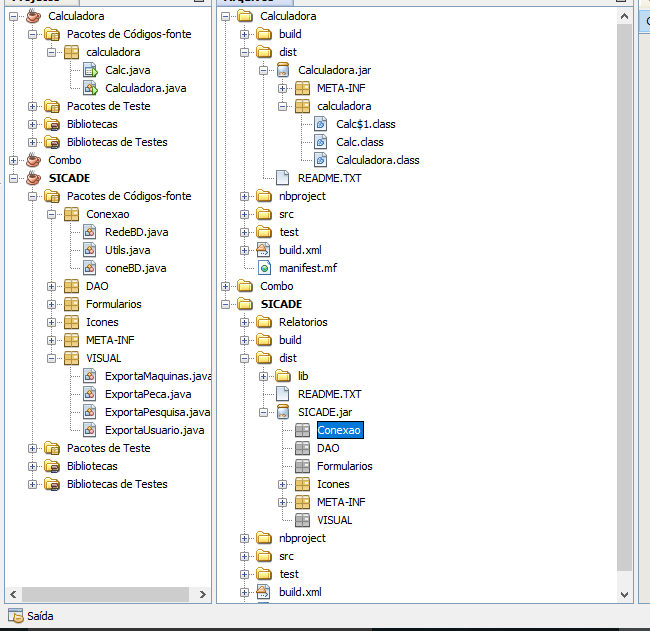Click the Files panel vertical scrollbar thumb
650x631 pixels.
[x=624, y=297]
